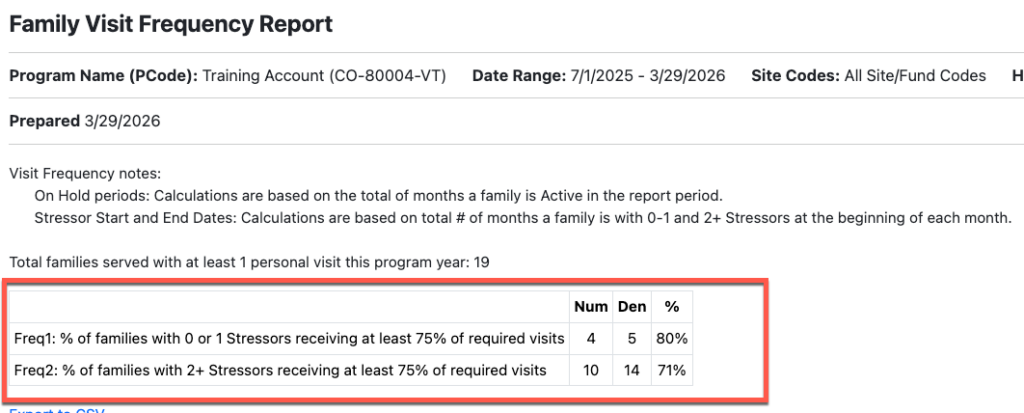Click the 80% result cell

click(671, 338)
